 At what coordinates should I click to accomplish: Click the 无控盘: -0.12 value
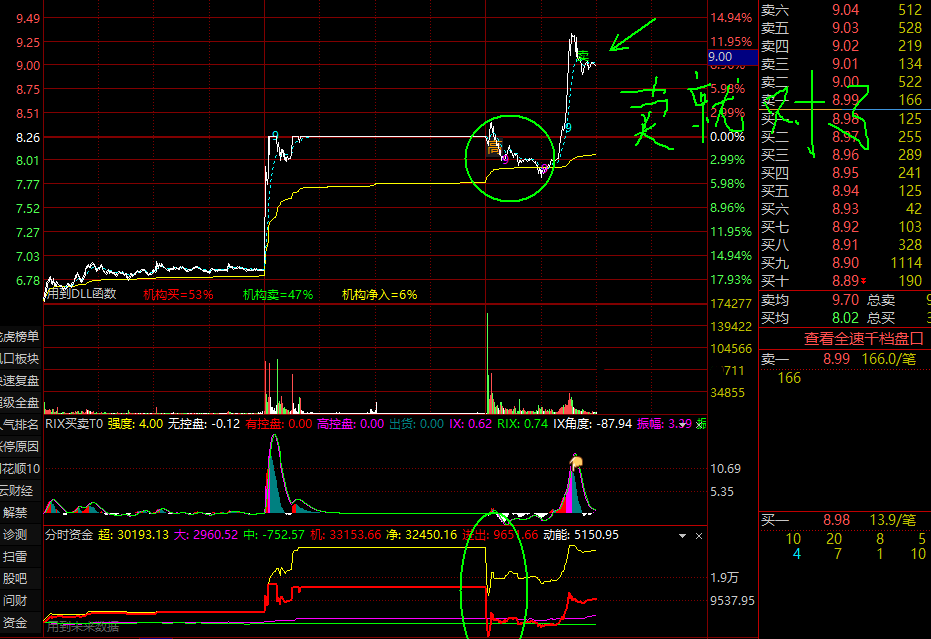204,424
